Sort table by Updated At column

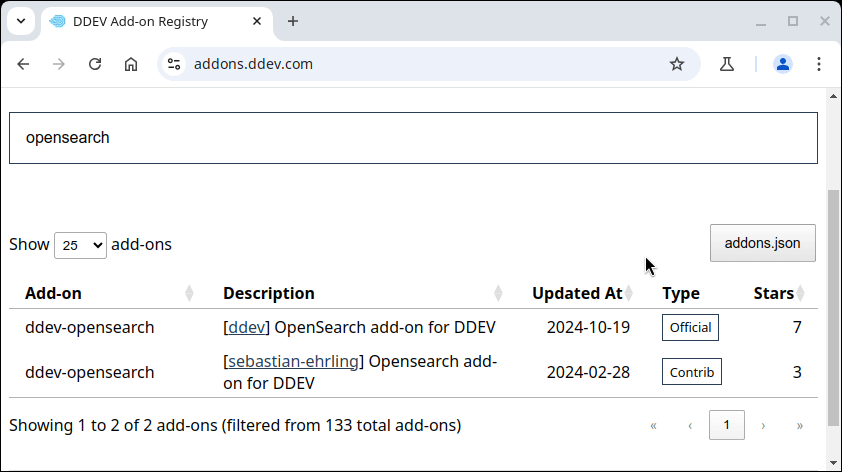[x=577, y=293]
